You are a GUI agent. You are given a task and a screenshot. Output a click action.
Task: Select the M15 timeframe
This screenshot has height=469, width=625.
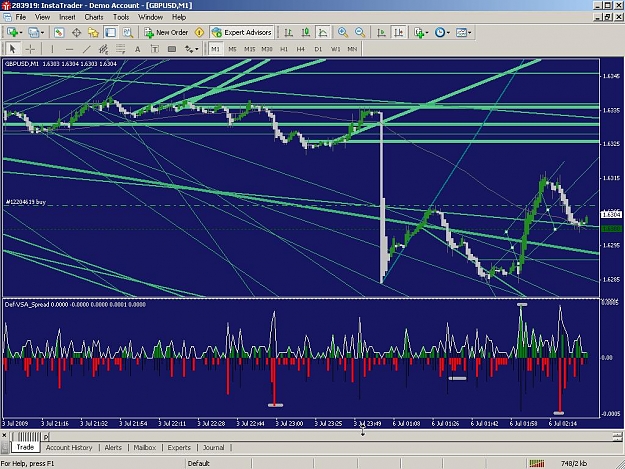(x=250, y=49)
